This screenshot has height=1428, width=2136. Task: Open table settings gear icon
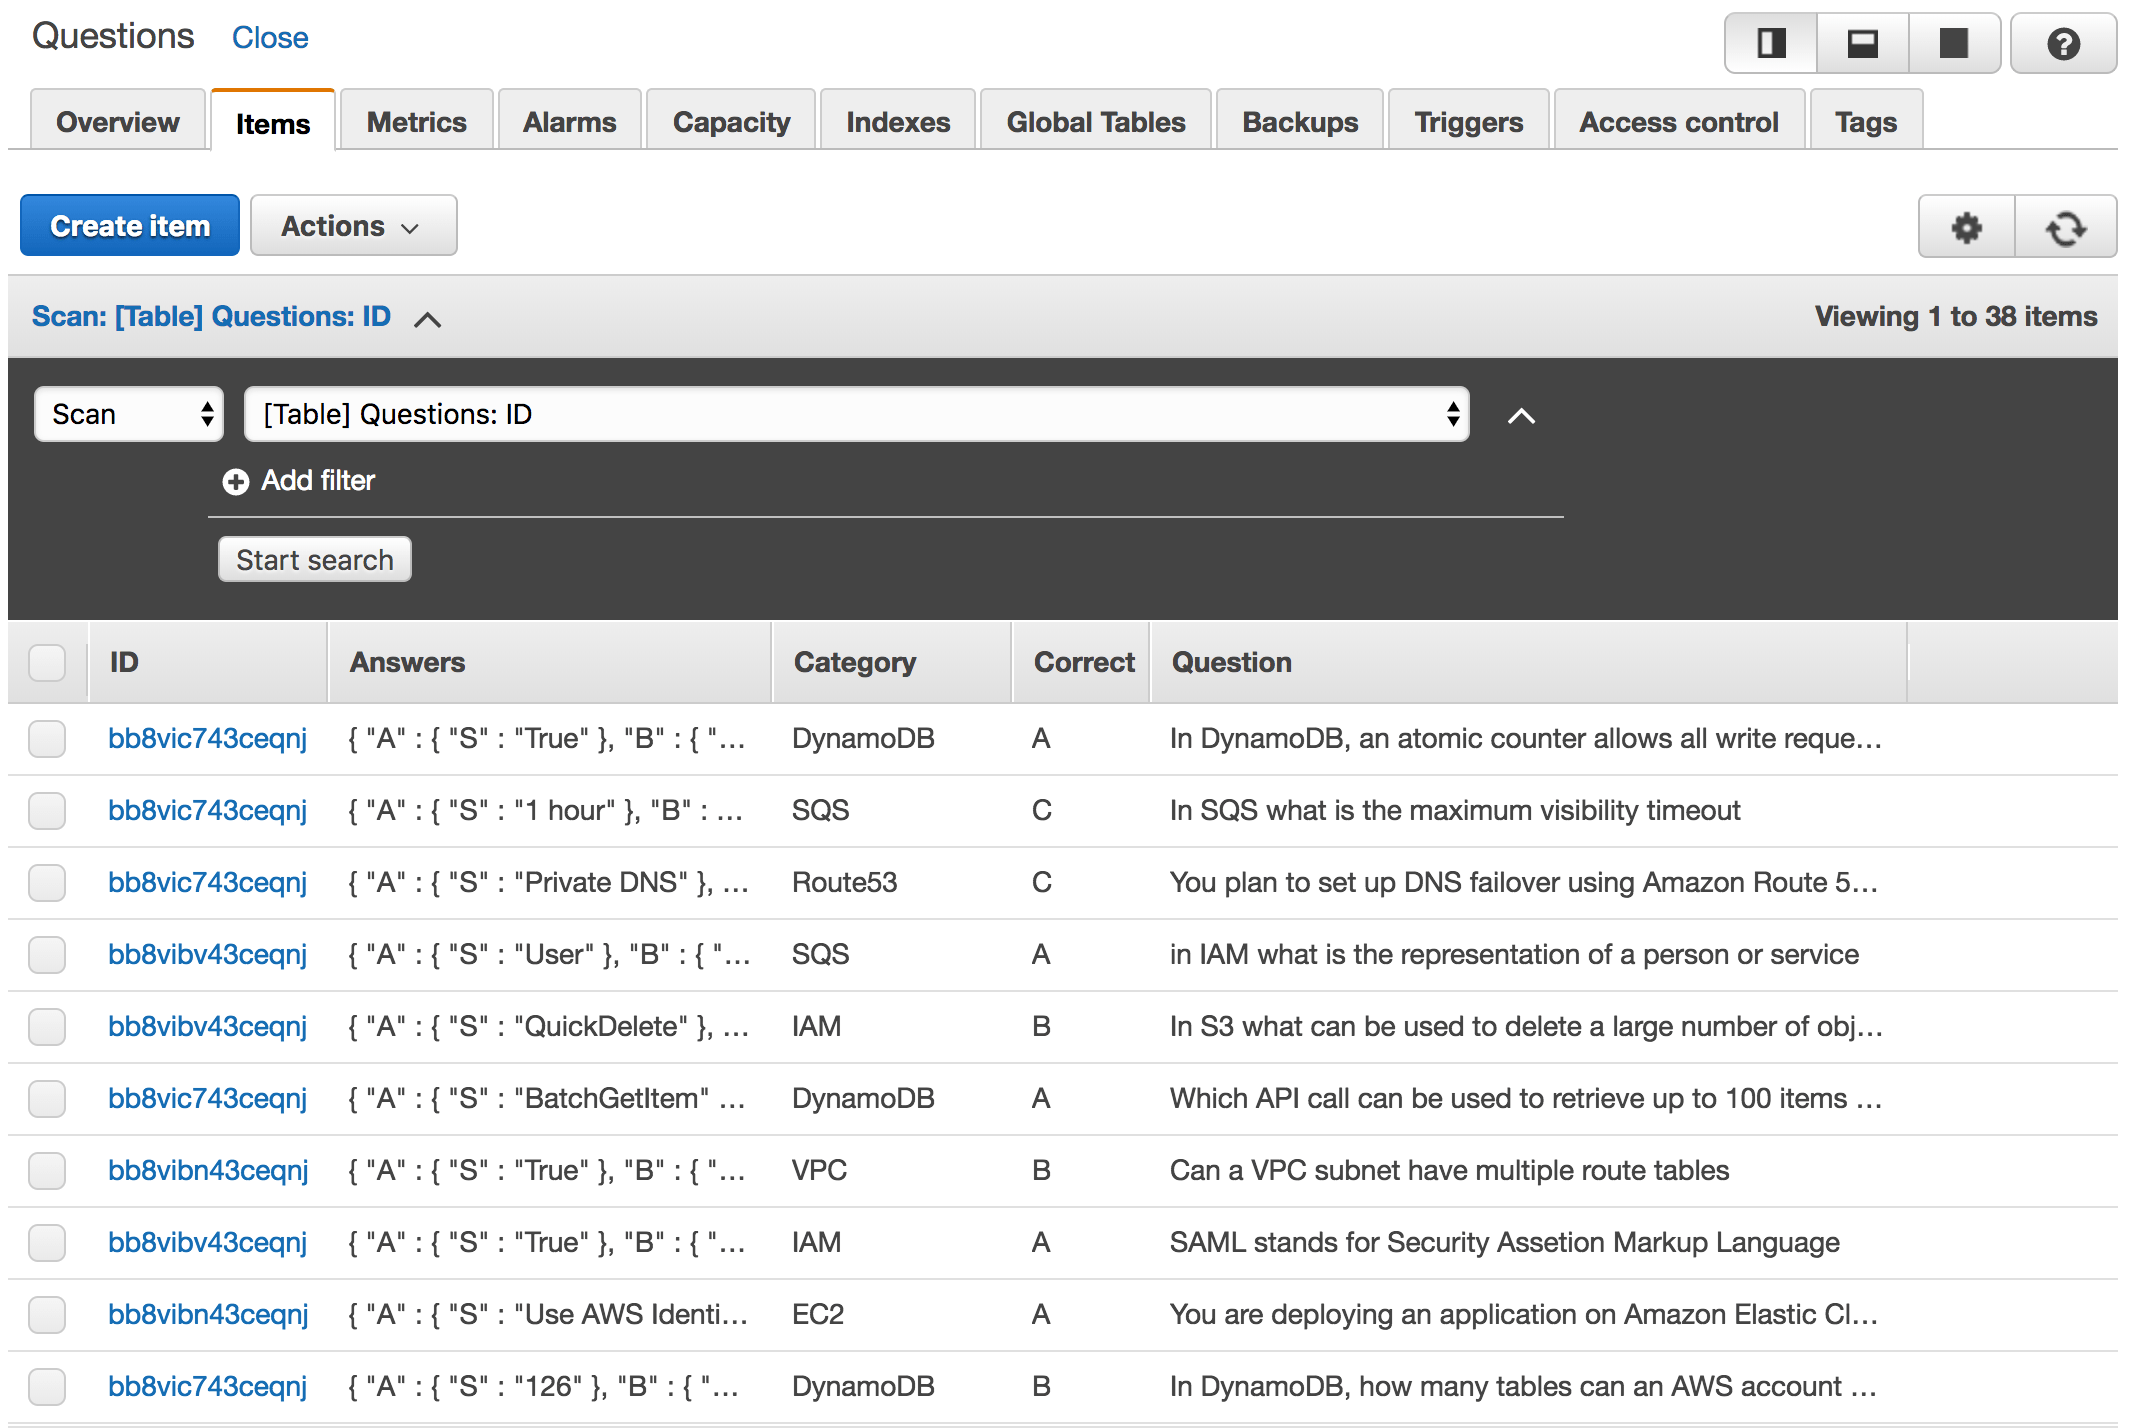(1966, 227)
